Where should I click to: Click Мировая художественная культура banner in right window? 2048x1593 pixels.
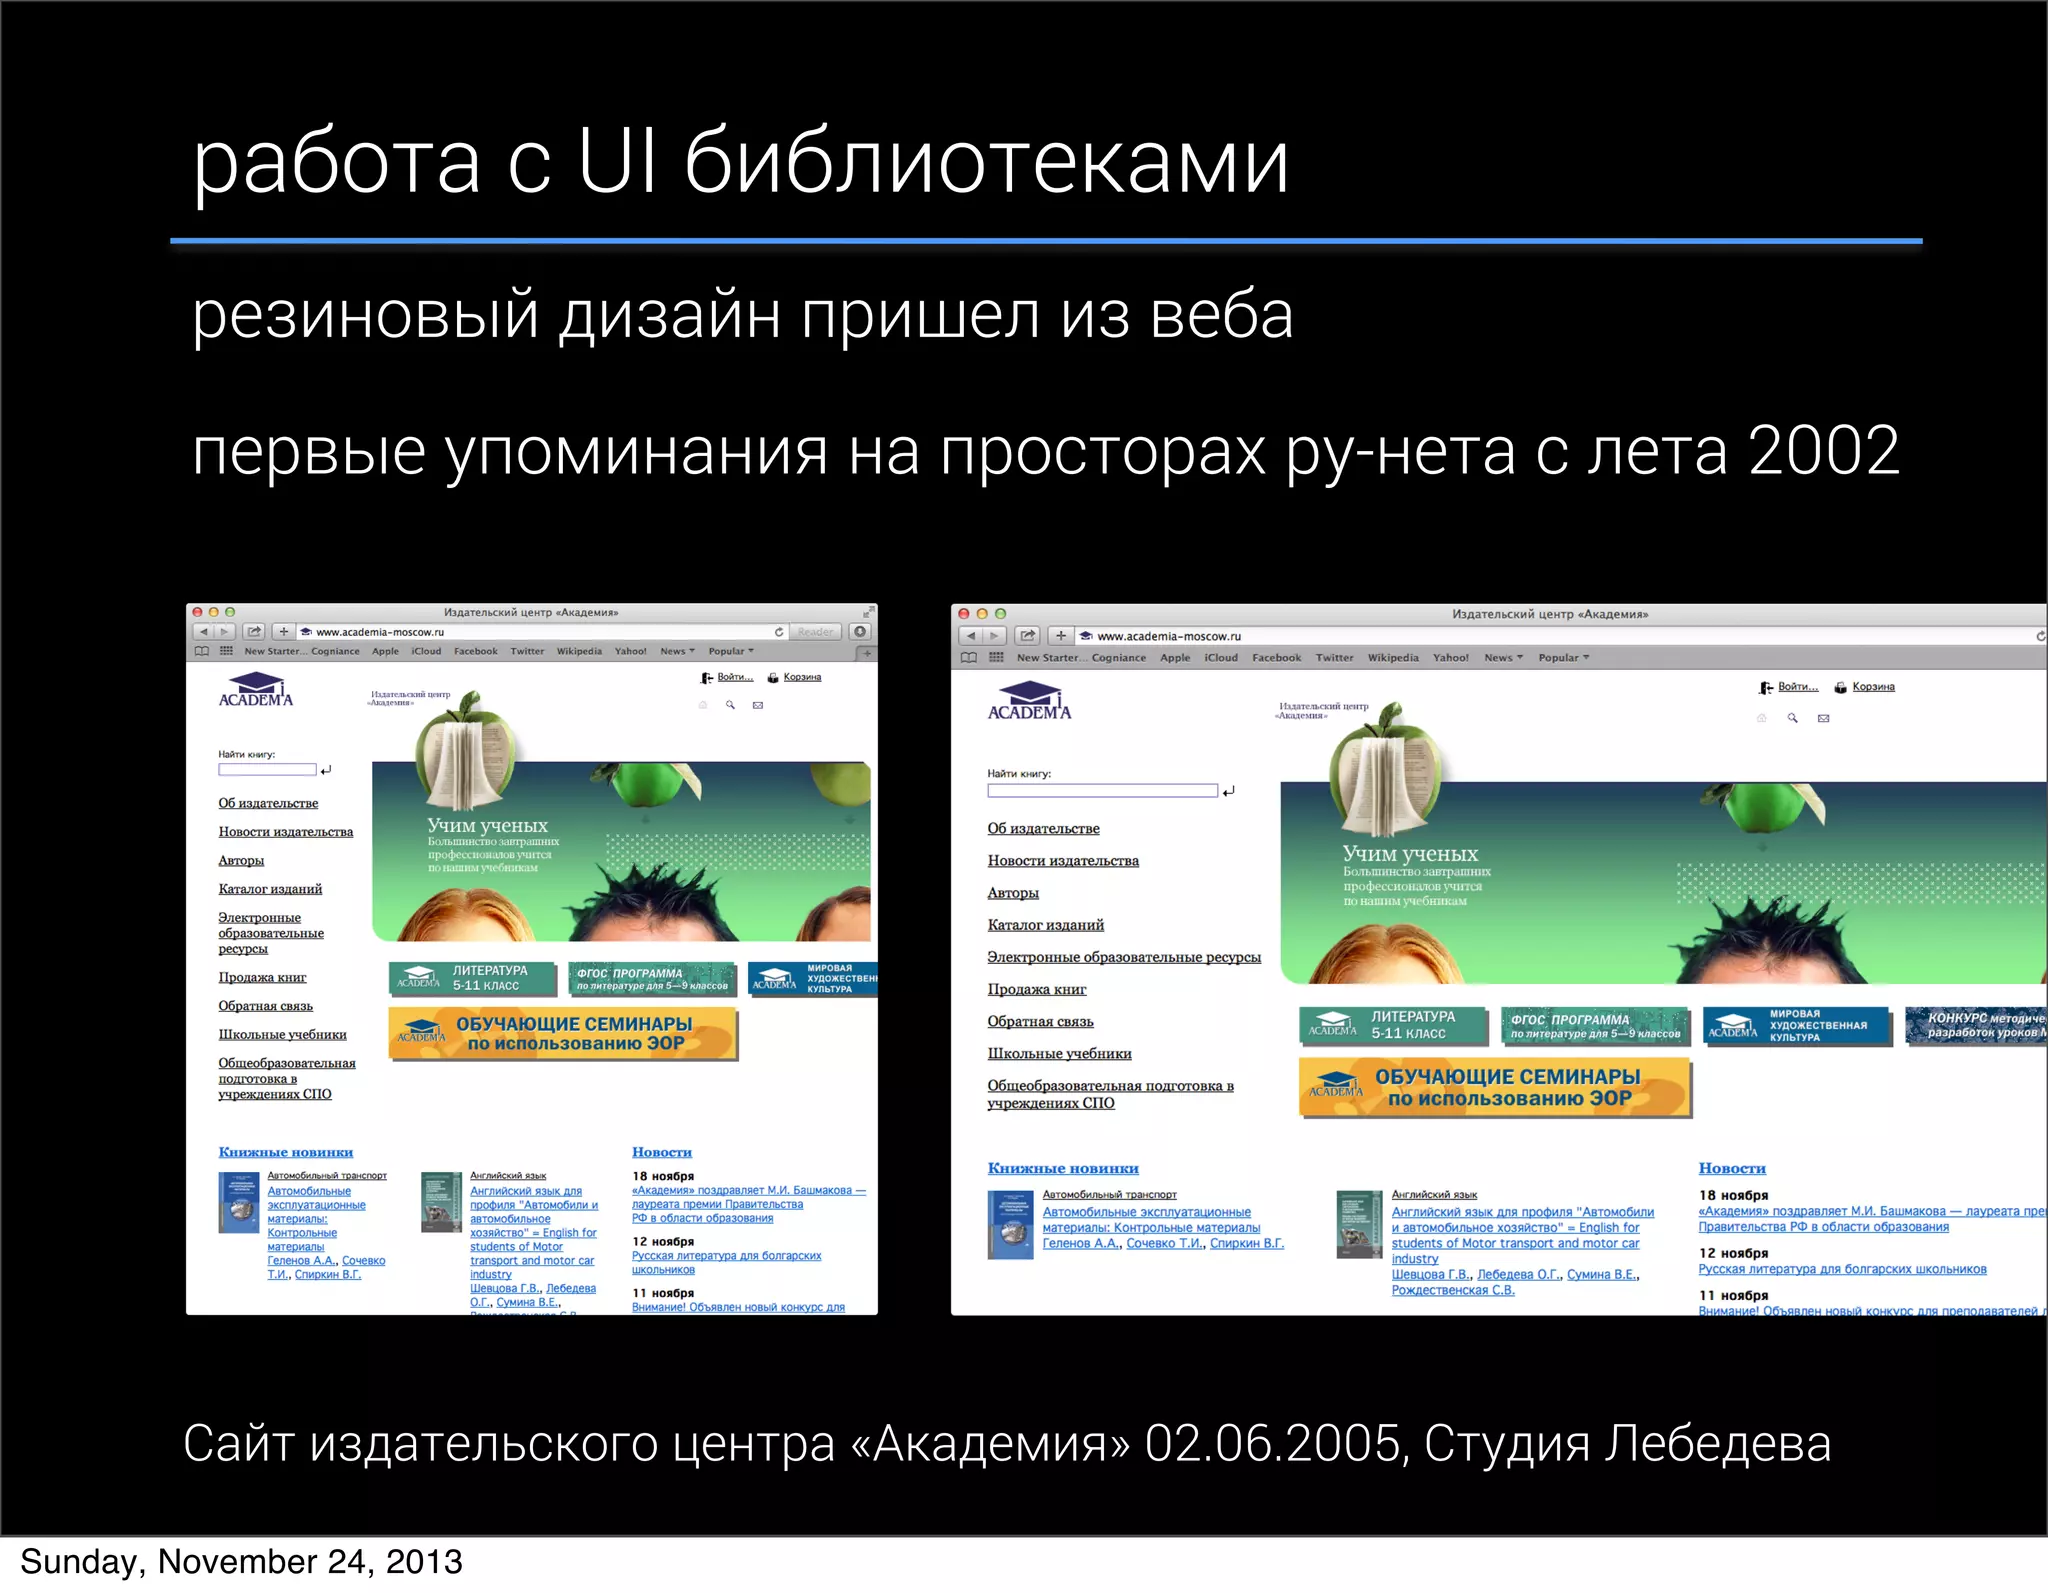click(1798, 1027)
